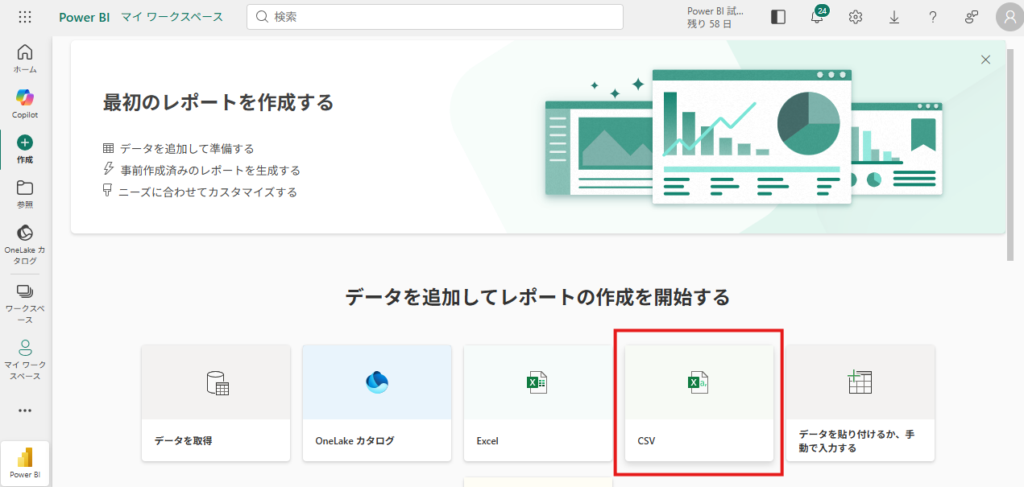Open the settings gear icon
This screenshot has height=487, width=1024.
pos(855,17)
